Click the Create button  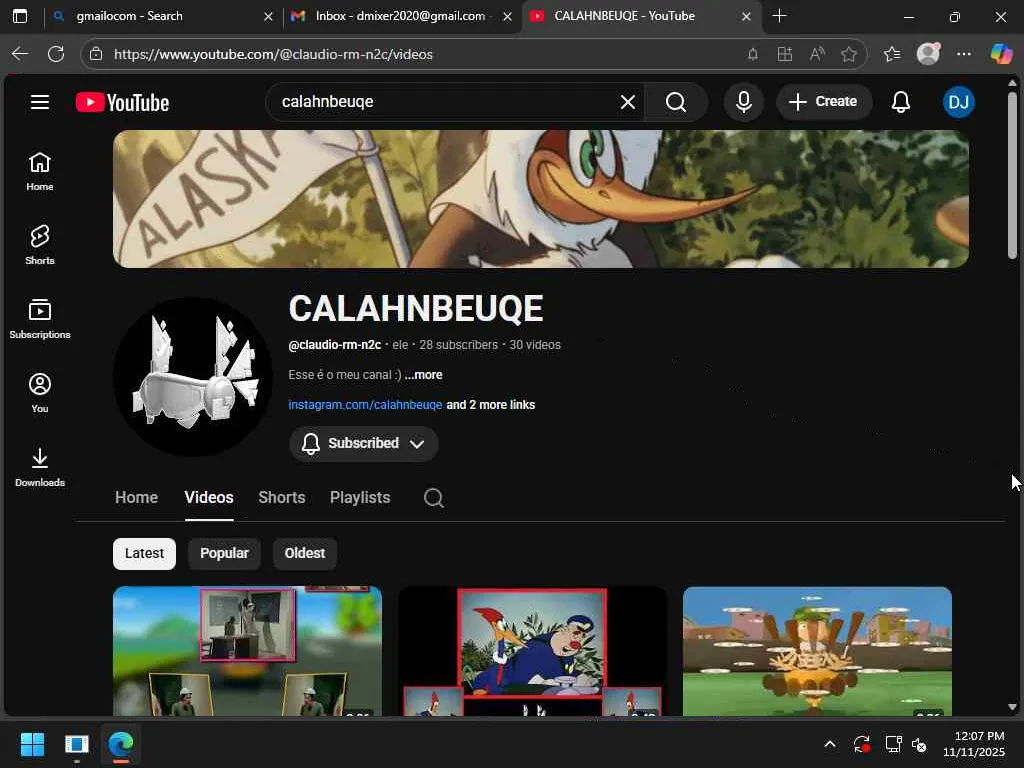pos(824,102)
